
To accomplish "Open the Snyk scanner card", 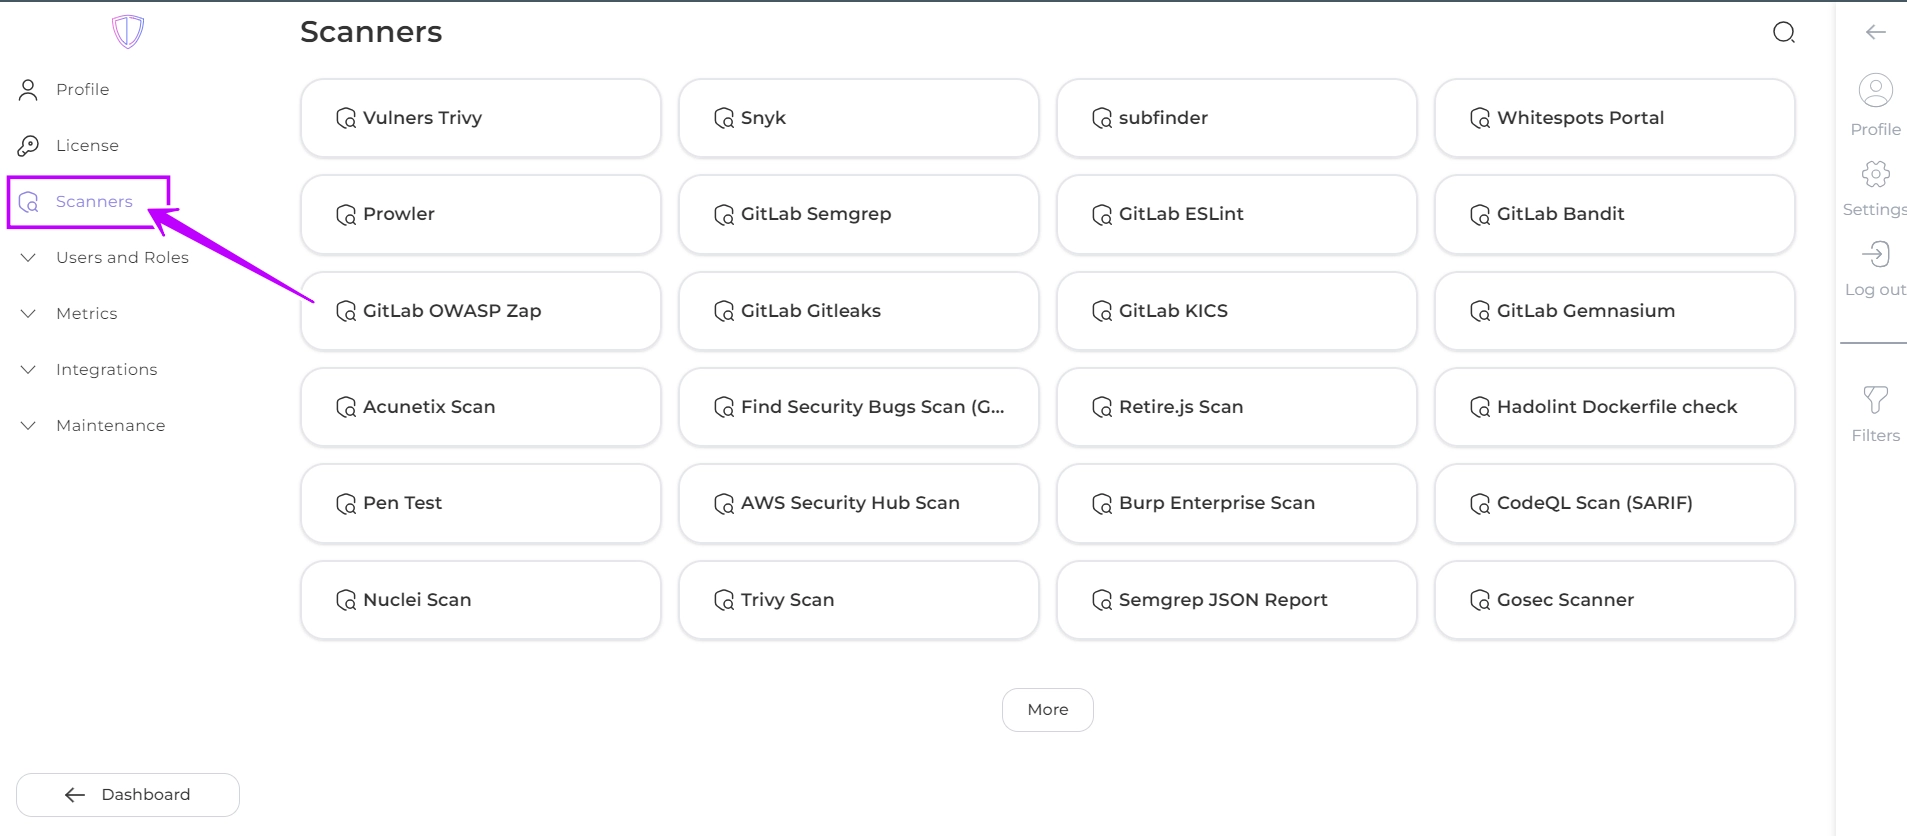I will coord(858,118).
